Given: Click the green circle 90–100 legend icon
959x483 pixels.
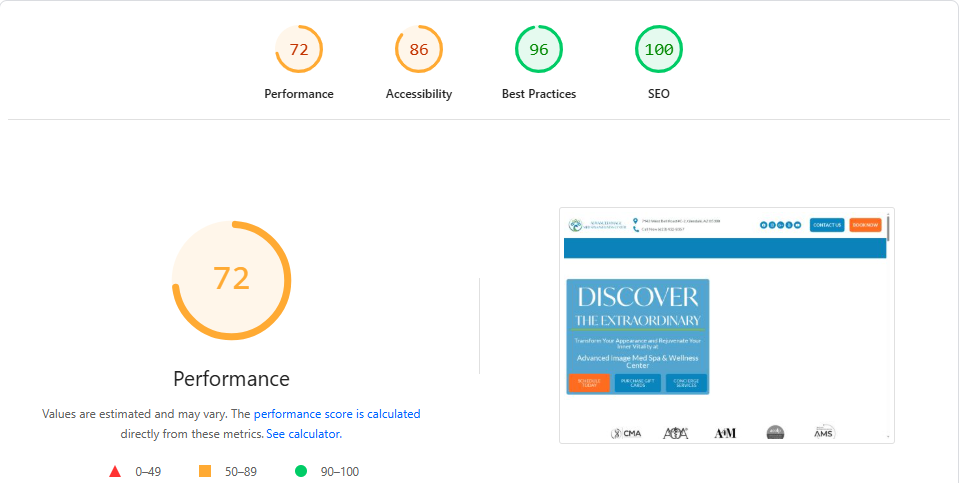Looking at the screenshot, I should (x=301, y=471).
